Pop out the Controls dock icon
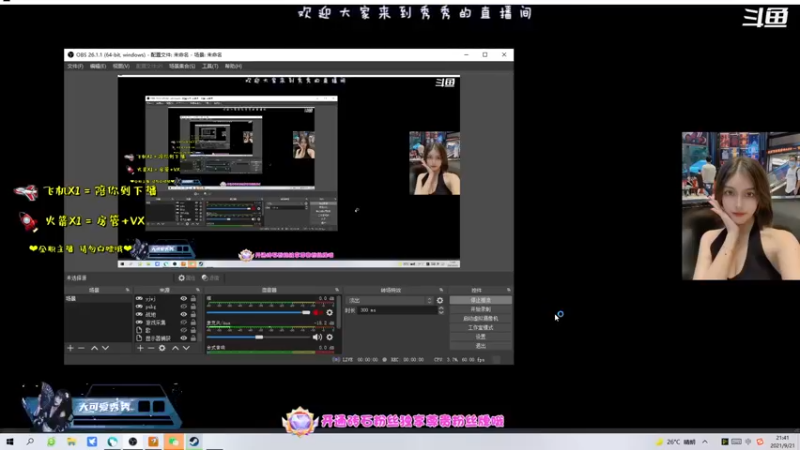Image resolution: width=800 pixels, height=450 pixels. pyautogui.click(x=509, y=290)
